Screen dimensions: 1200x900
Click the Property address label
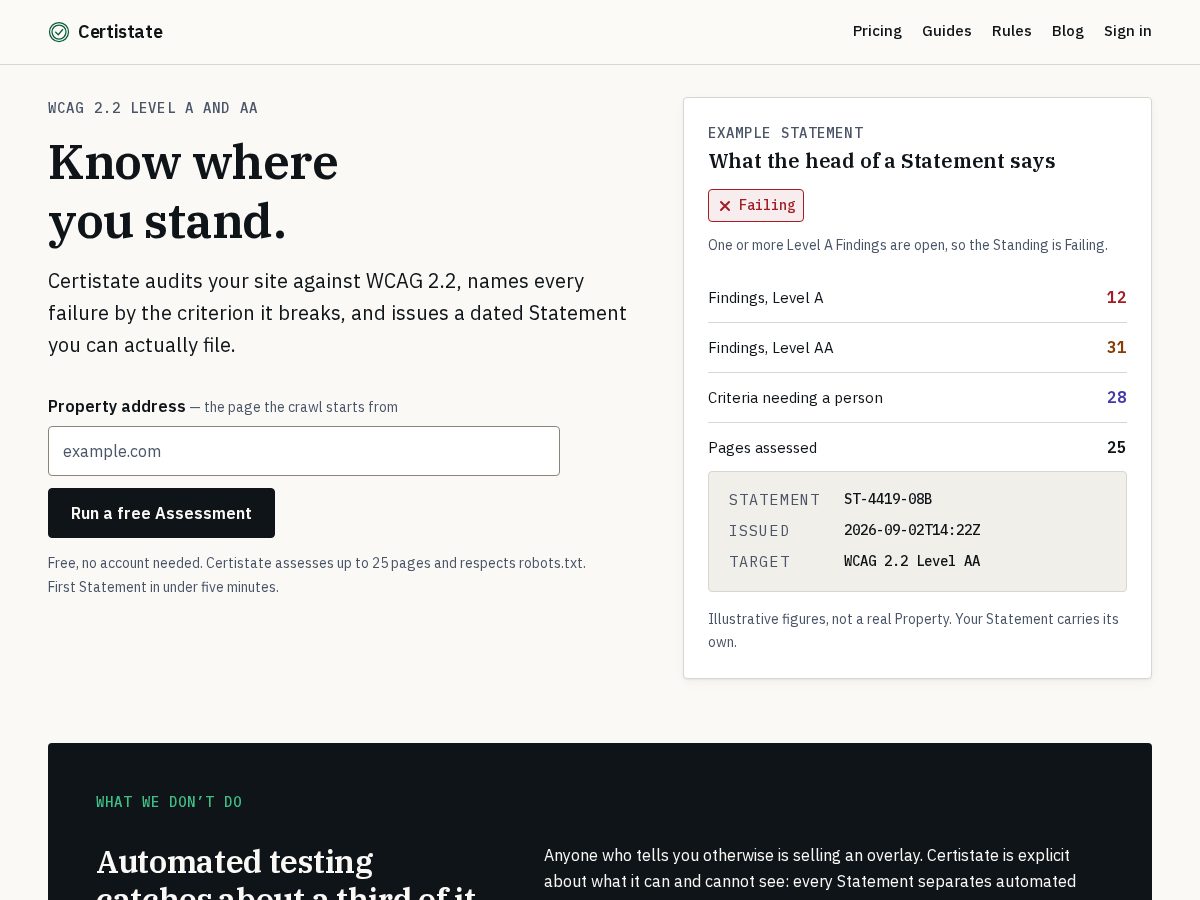(117, 406)
